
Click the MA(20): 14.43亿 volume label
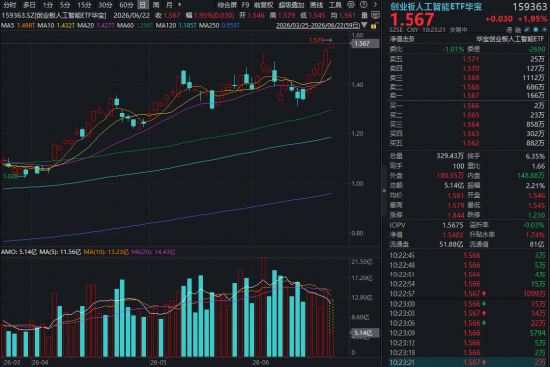click(153, 252)
